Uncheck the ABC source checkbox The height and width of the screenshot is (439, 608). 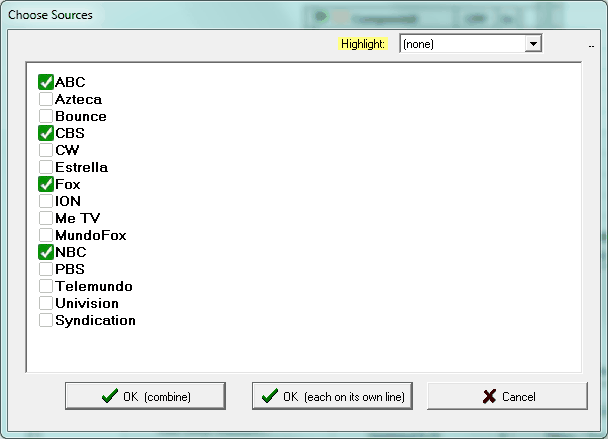[46, 82]
